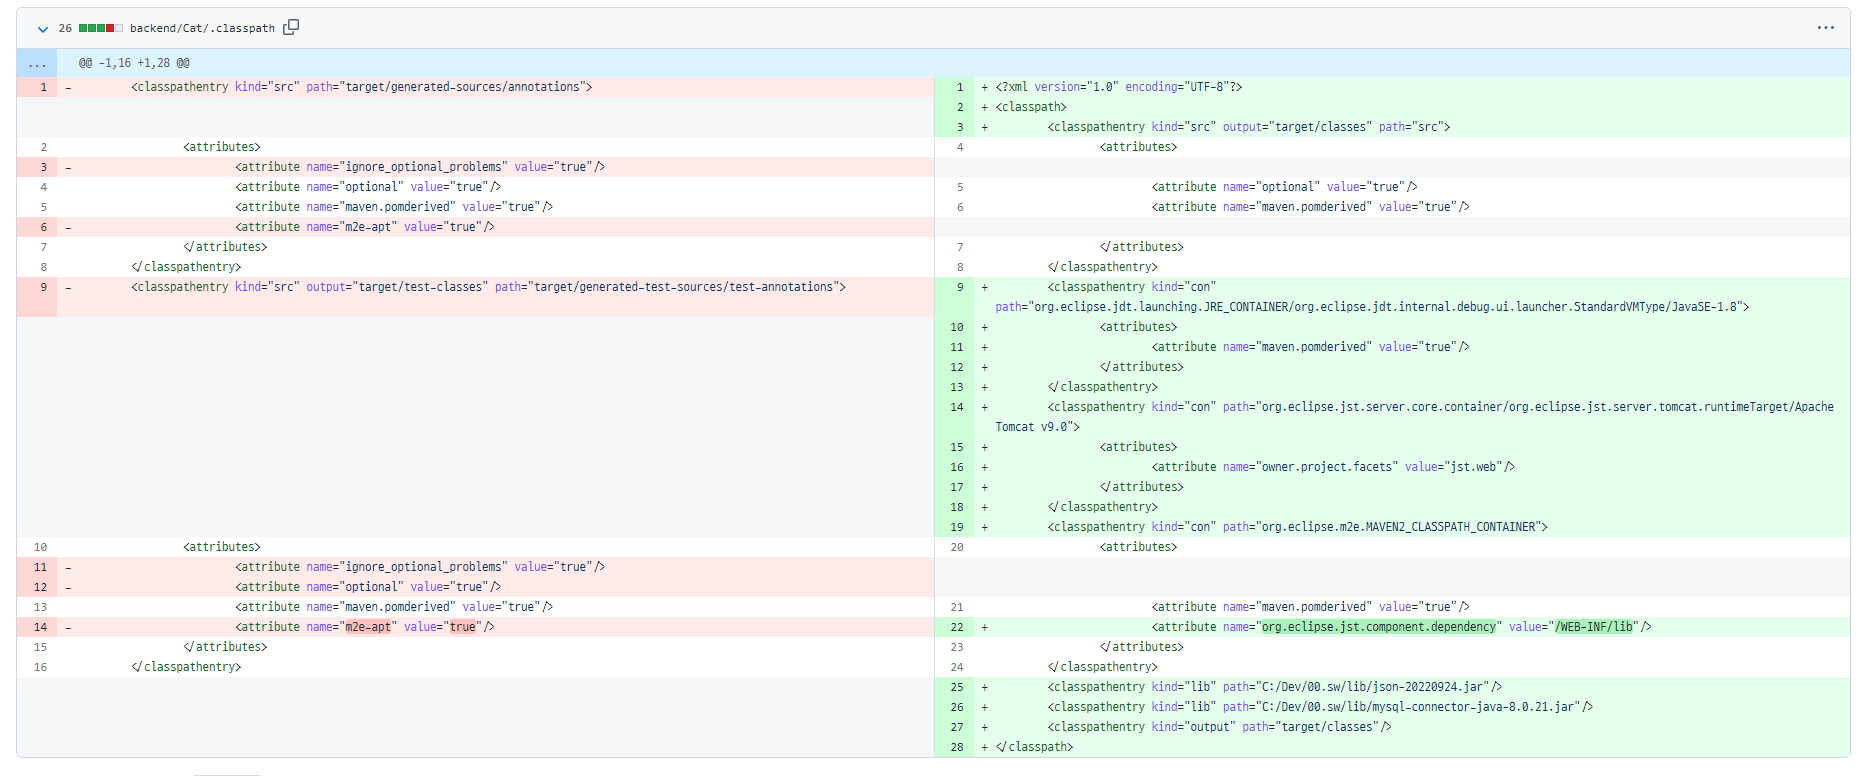This screenshot has width=1865, height=776.
Task: Click the changed lines count 26
Action: pyautogui.click(x=65, y=28)
